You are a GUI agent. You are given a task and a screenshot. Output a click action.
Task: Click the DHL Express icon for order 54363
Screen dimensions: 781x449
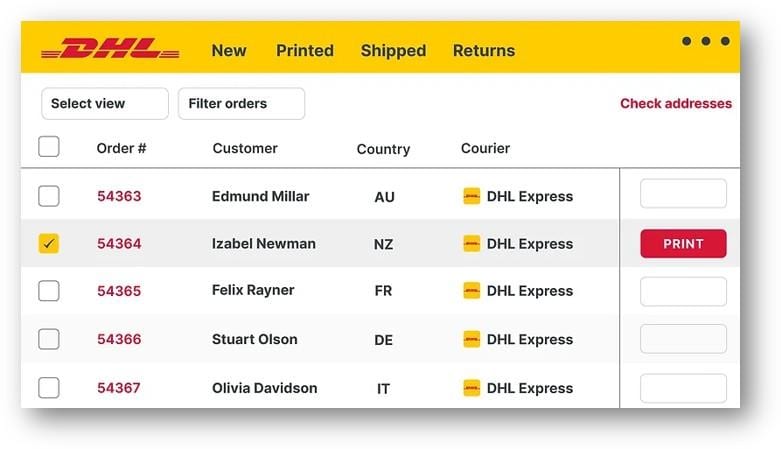pyautogui.click(x=472, y=196)
